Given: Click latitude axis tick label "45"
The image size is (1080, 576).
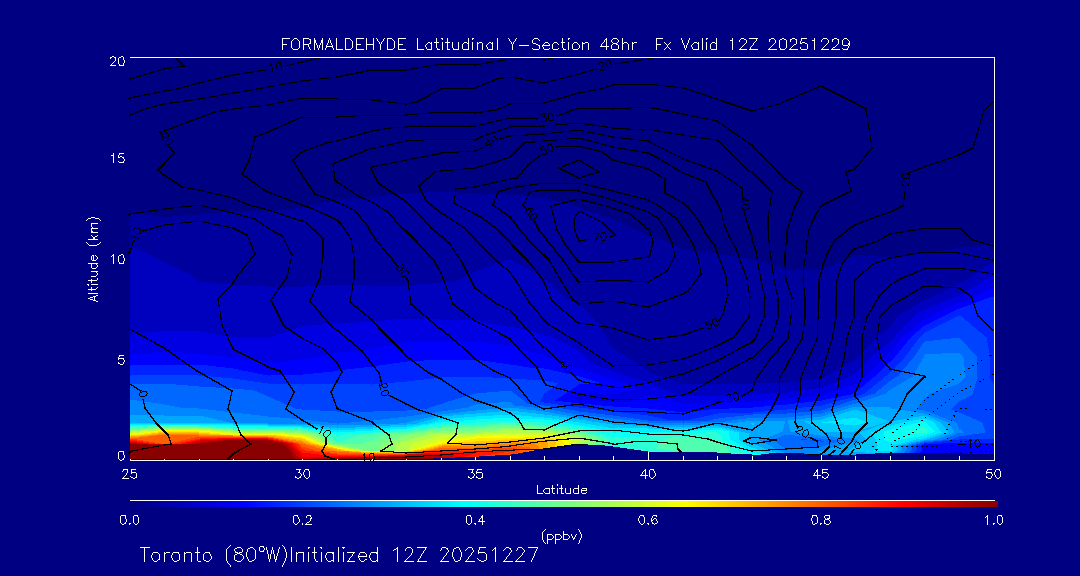Looking at the screenshot, I should pos(821,473).
